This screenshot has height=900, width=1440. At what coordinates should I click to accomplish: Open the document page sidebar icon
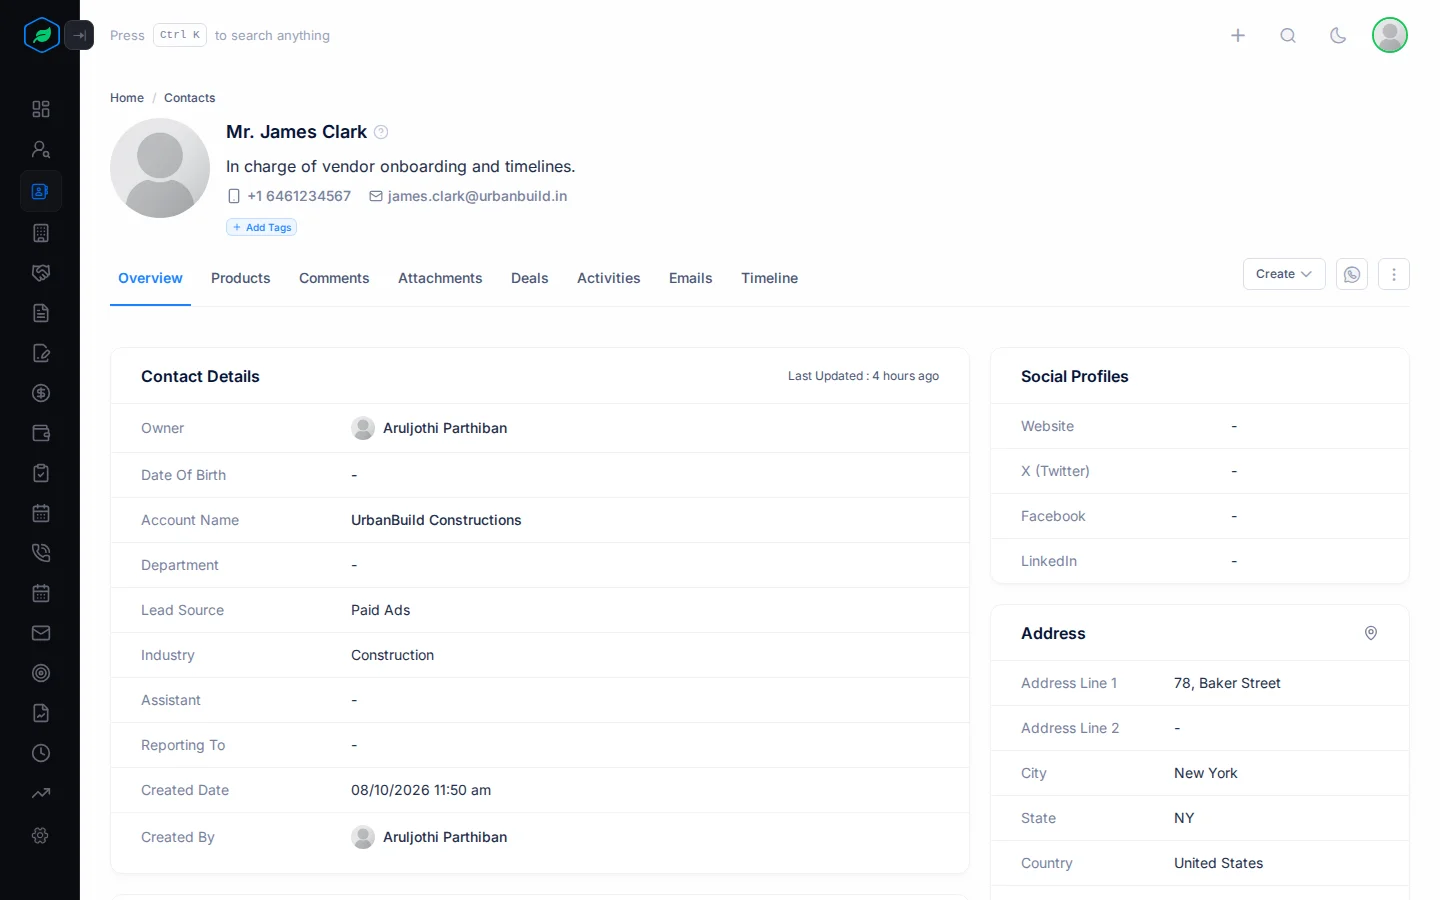(x=41, y=313)
